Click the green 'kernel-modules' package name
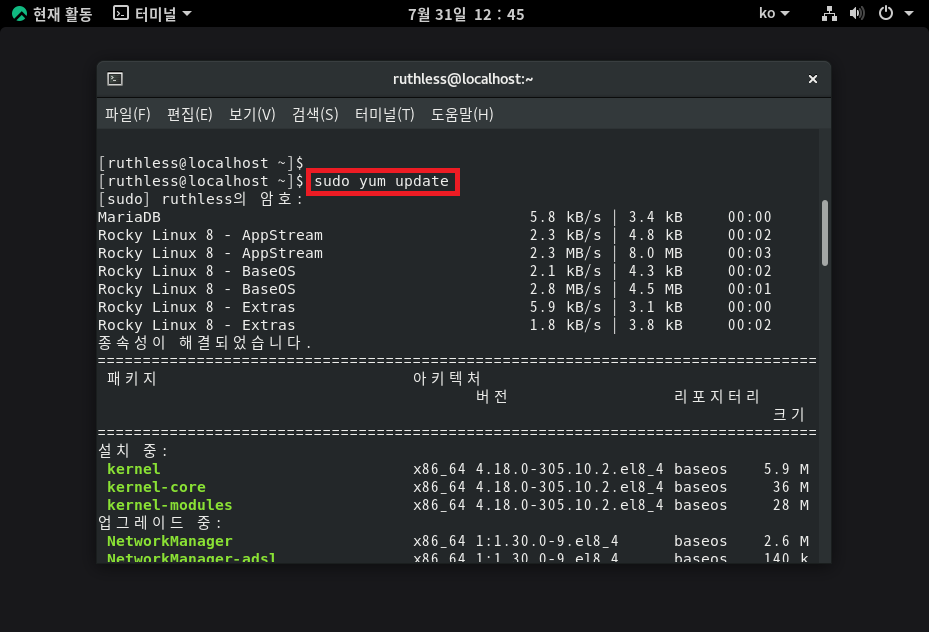 click(x=170, y=505)
